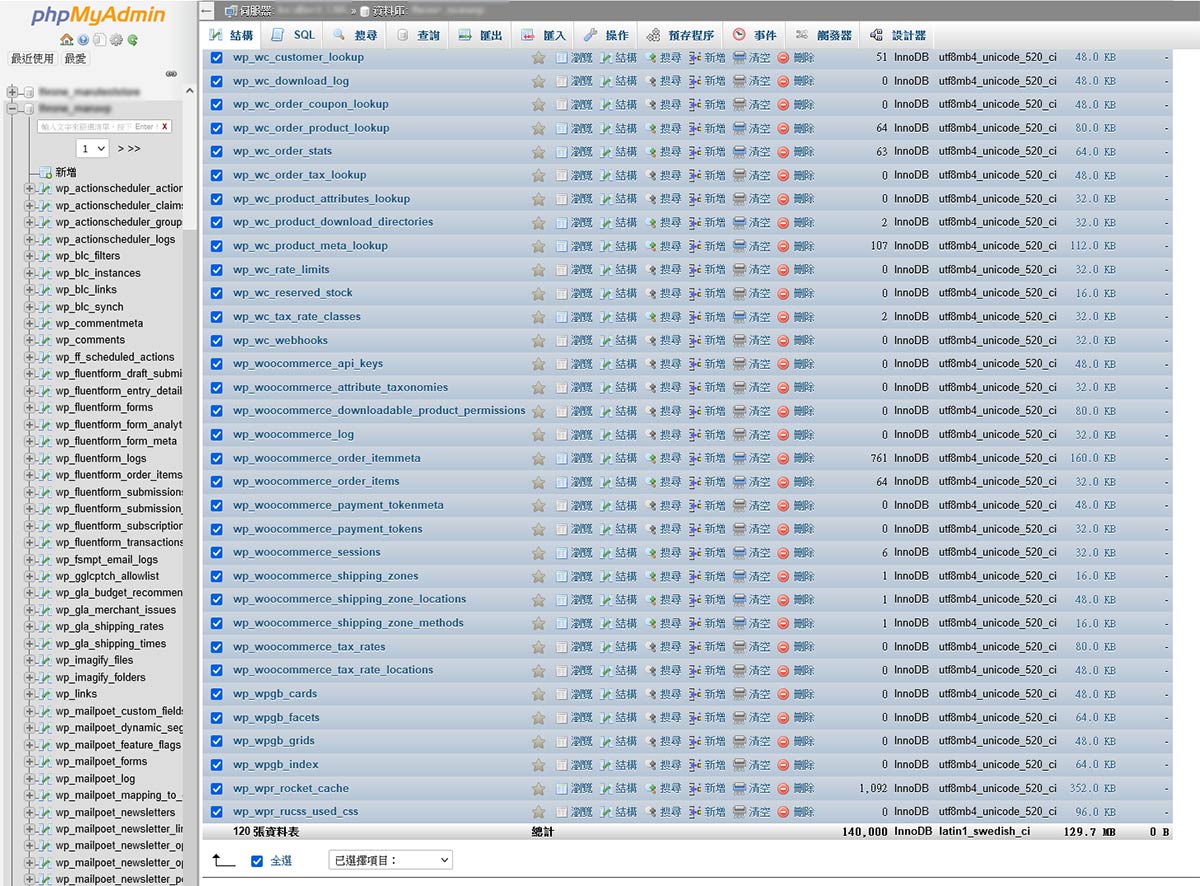Click the search icon for wp_woocommerce_log row
1200x886 pixels.
point(650,435)
